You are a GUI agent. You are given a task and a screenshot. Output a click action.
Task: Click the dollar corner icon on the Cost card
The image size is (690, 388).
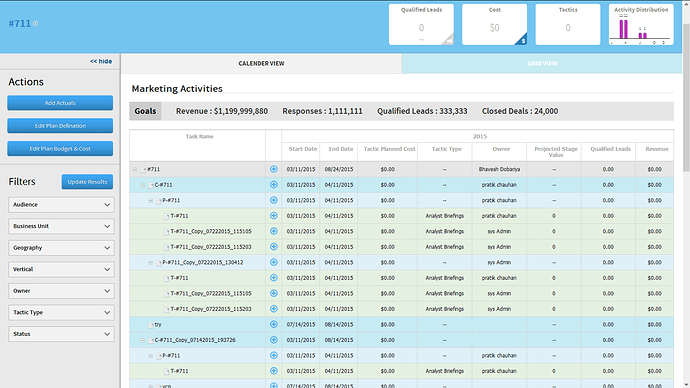pyautogui.click(x=522, y=40)
